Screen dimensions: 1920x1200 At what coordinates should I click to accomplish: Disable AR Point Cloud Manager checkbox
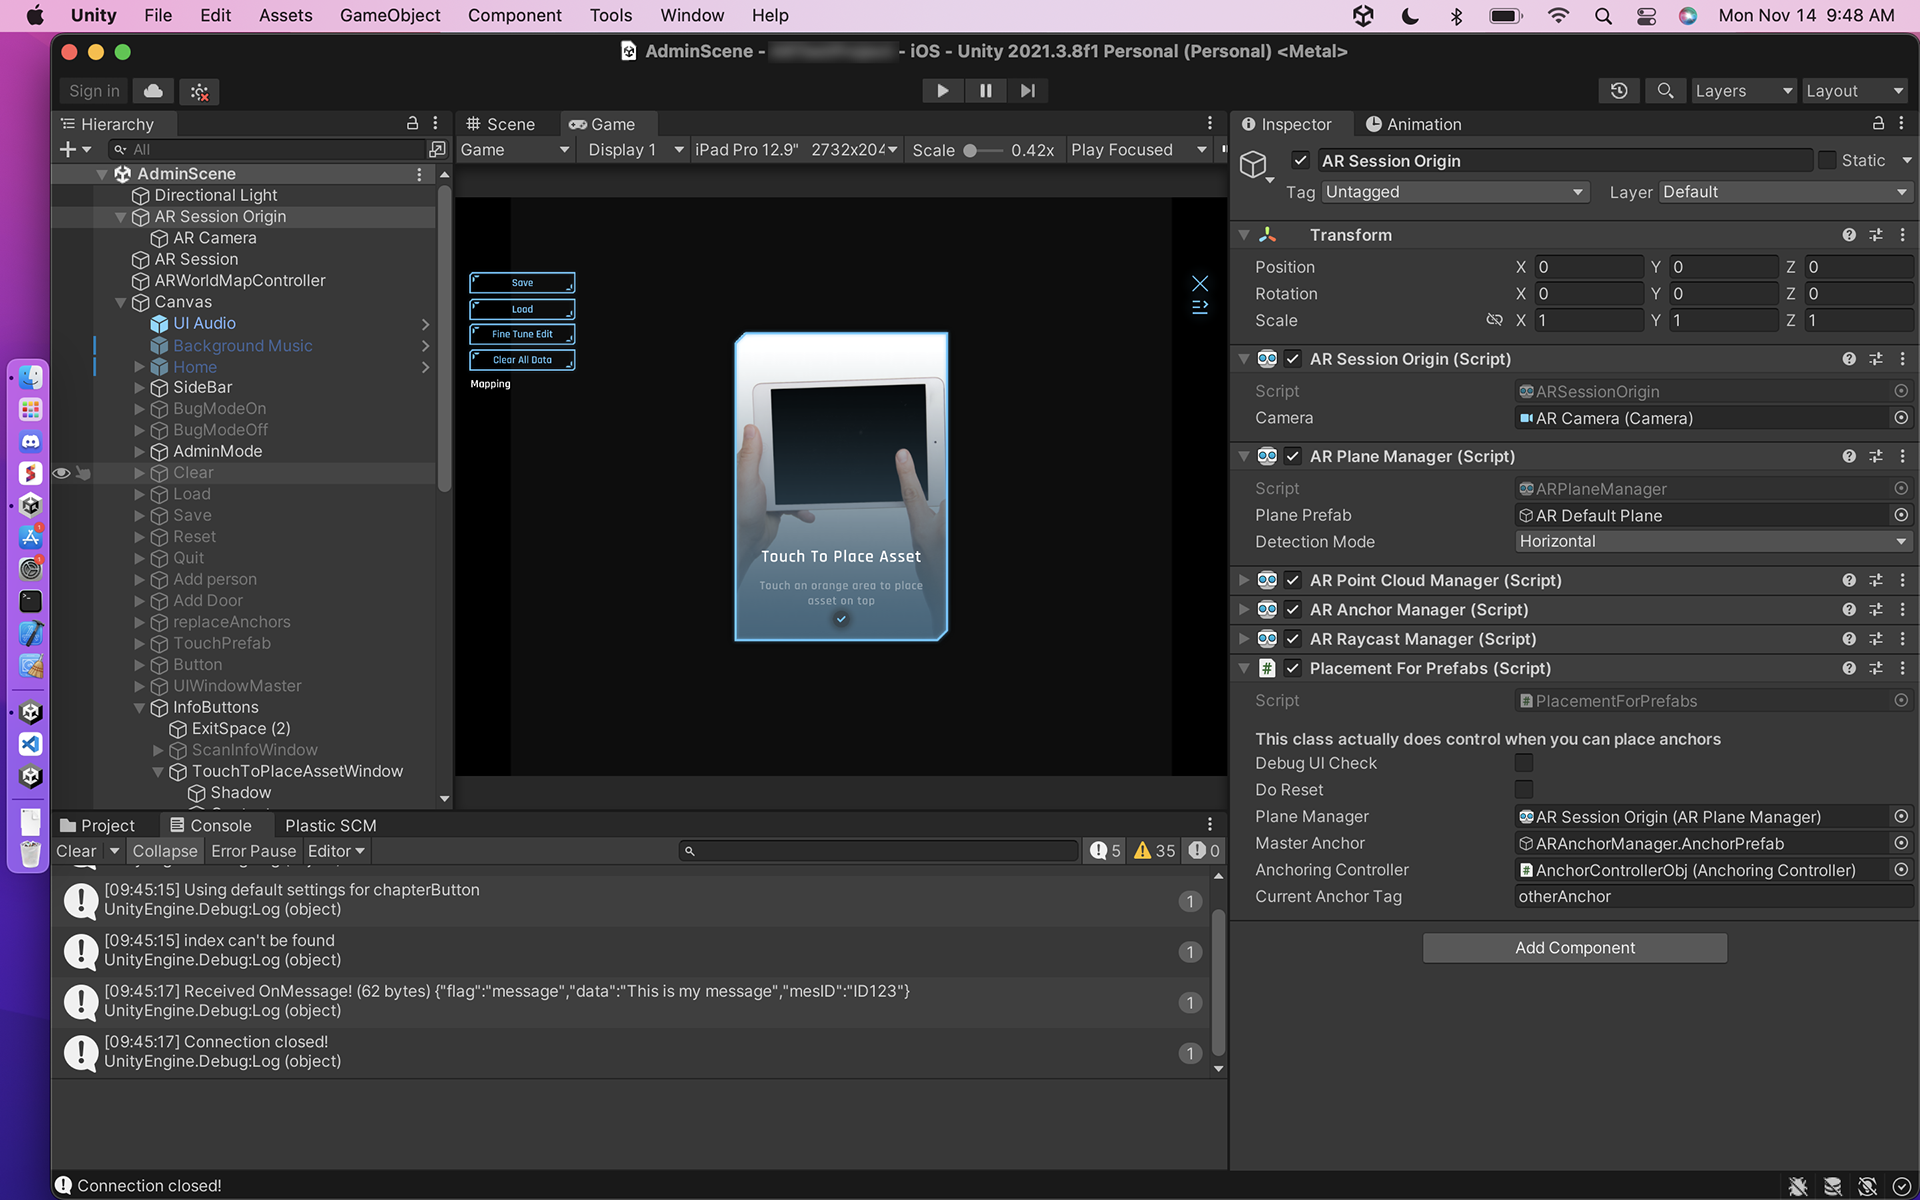1293,580
